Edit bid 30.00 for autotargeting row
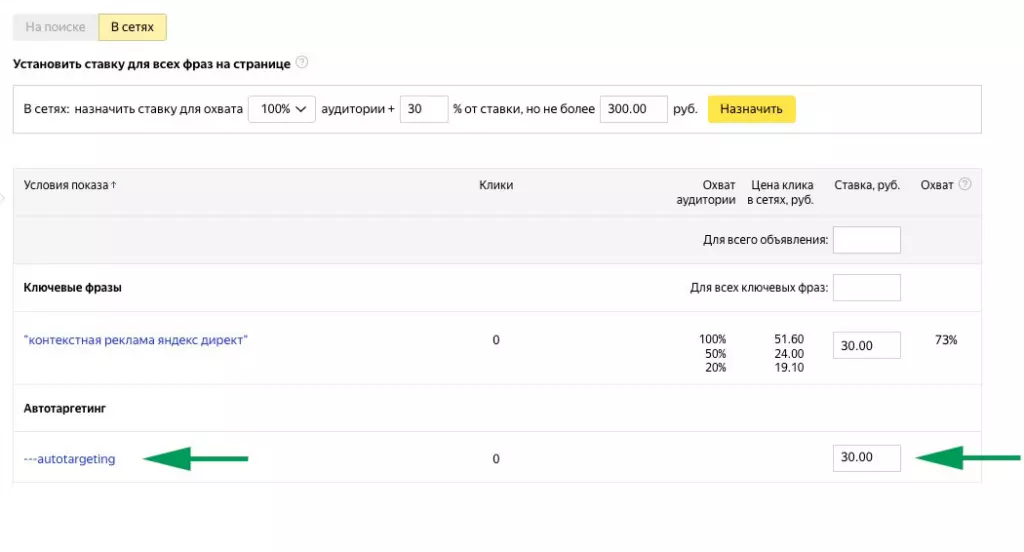This screenshot has width=1024, height=552. tap(867, 458)
